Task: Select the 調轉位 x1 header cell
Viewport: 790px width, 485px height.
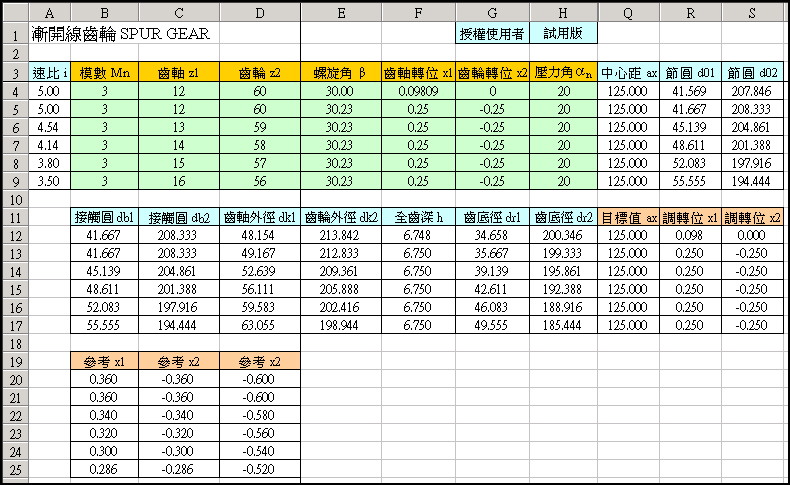Action: pos(690,218)
